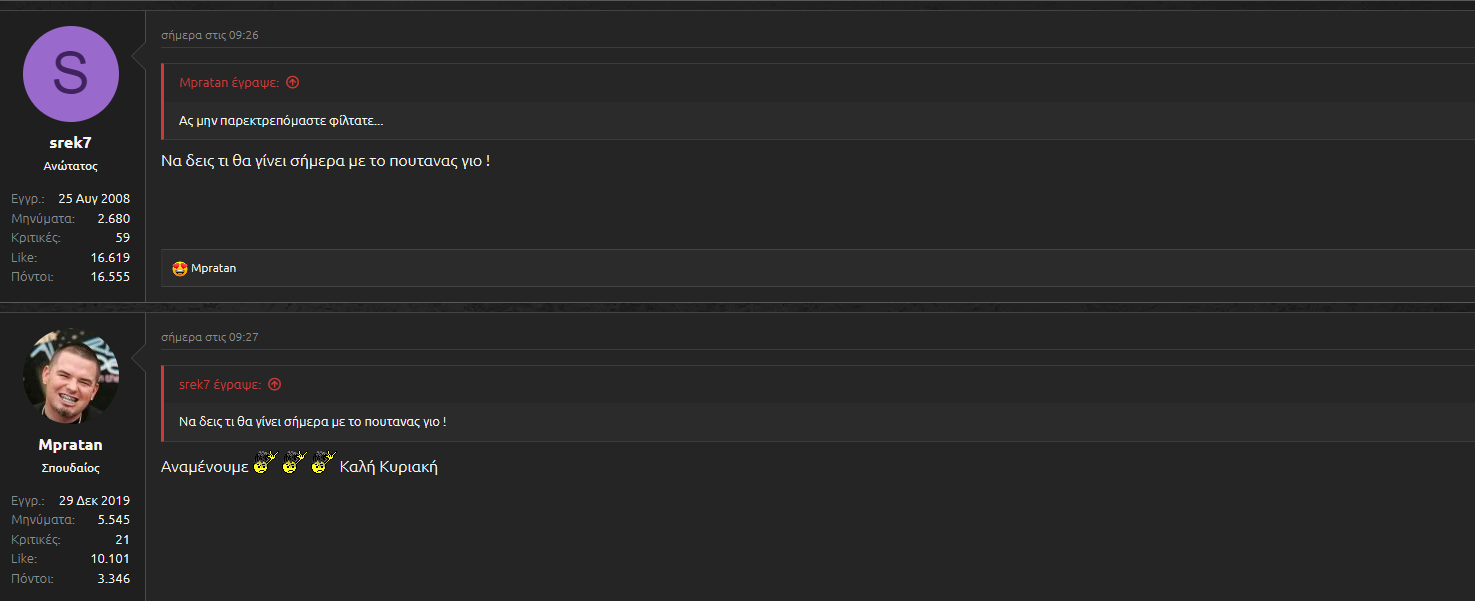View Mpratan's reviews count 21
This screenshot has height=601, width=1475.
tap(122, 540)
